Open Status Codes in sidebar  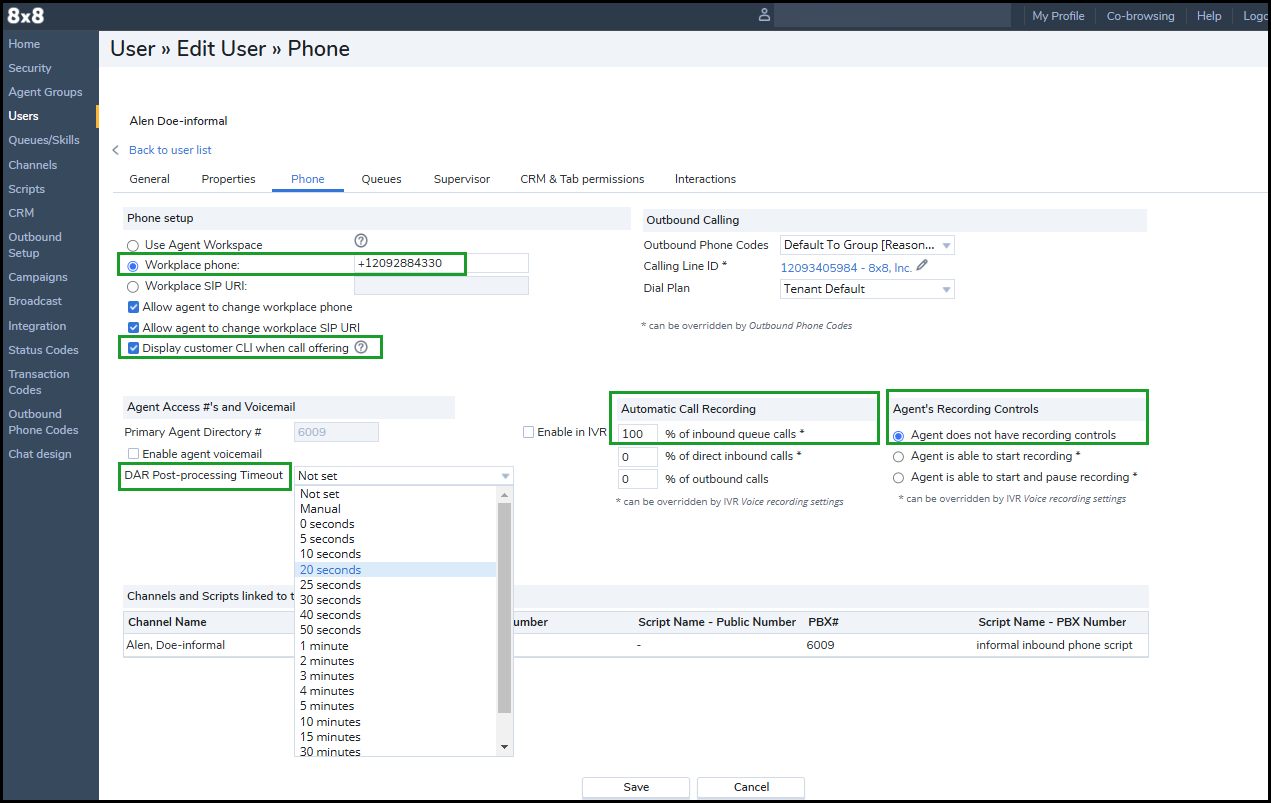coord(43,350)
